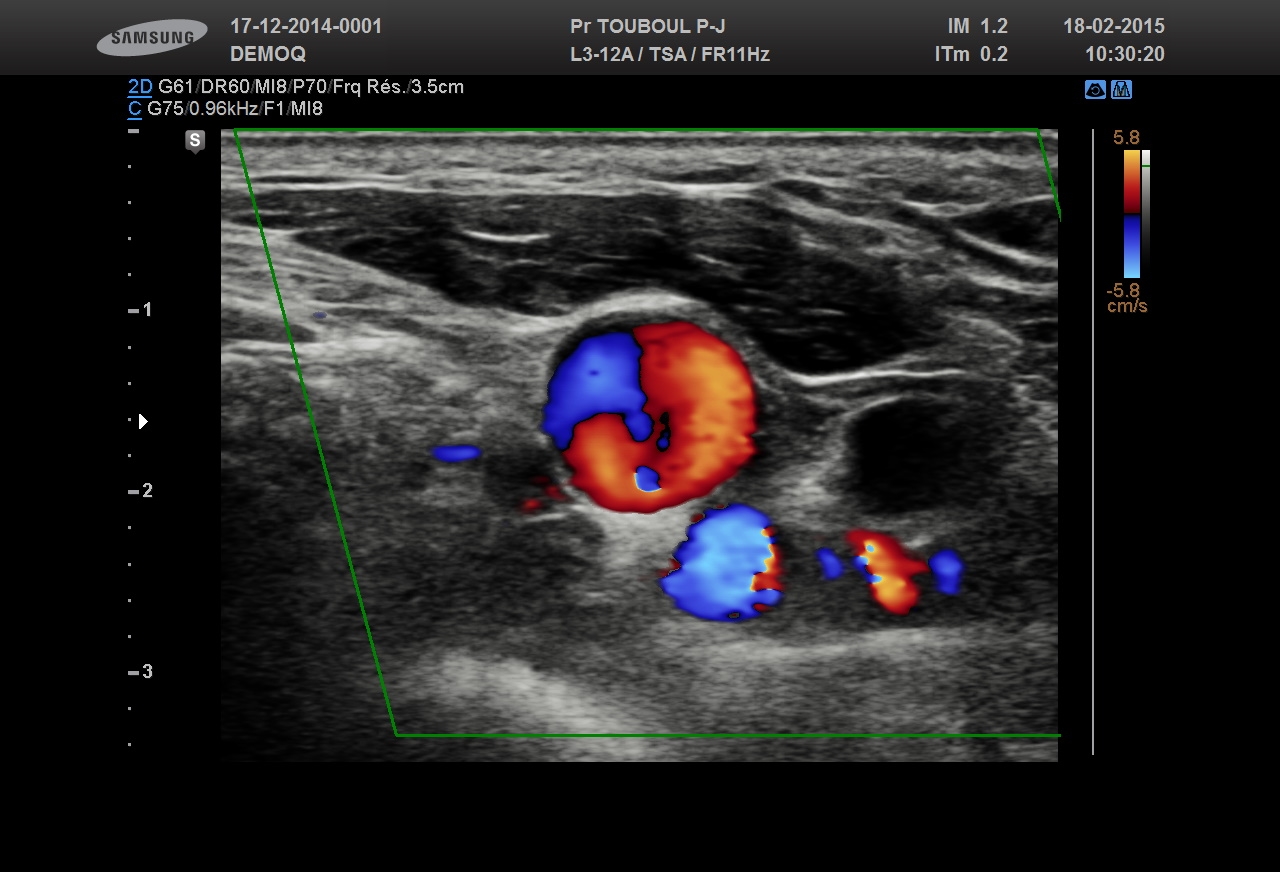Click the 3 cm depth scale marker

(x=141, y=672)
